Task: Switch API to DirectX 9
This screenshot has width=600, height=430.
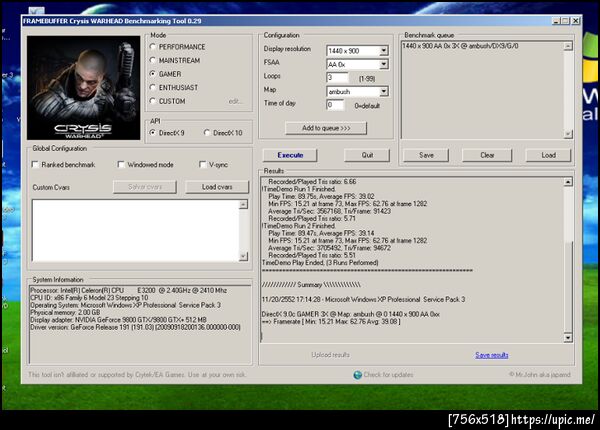Action: coord(153,133)
